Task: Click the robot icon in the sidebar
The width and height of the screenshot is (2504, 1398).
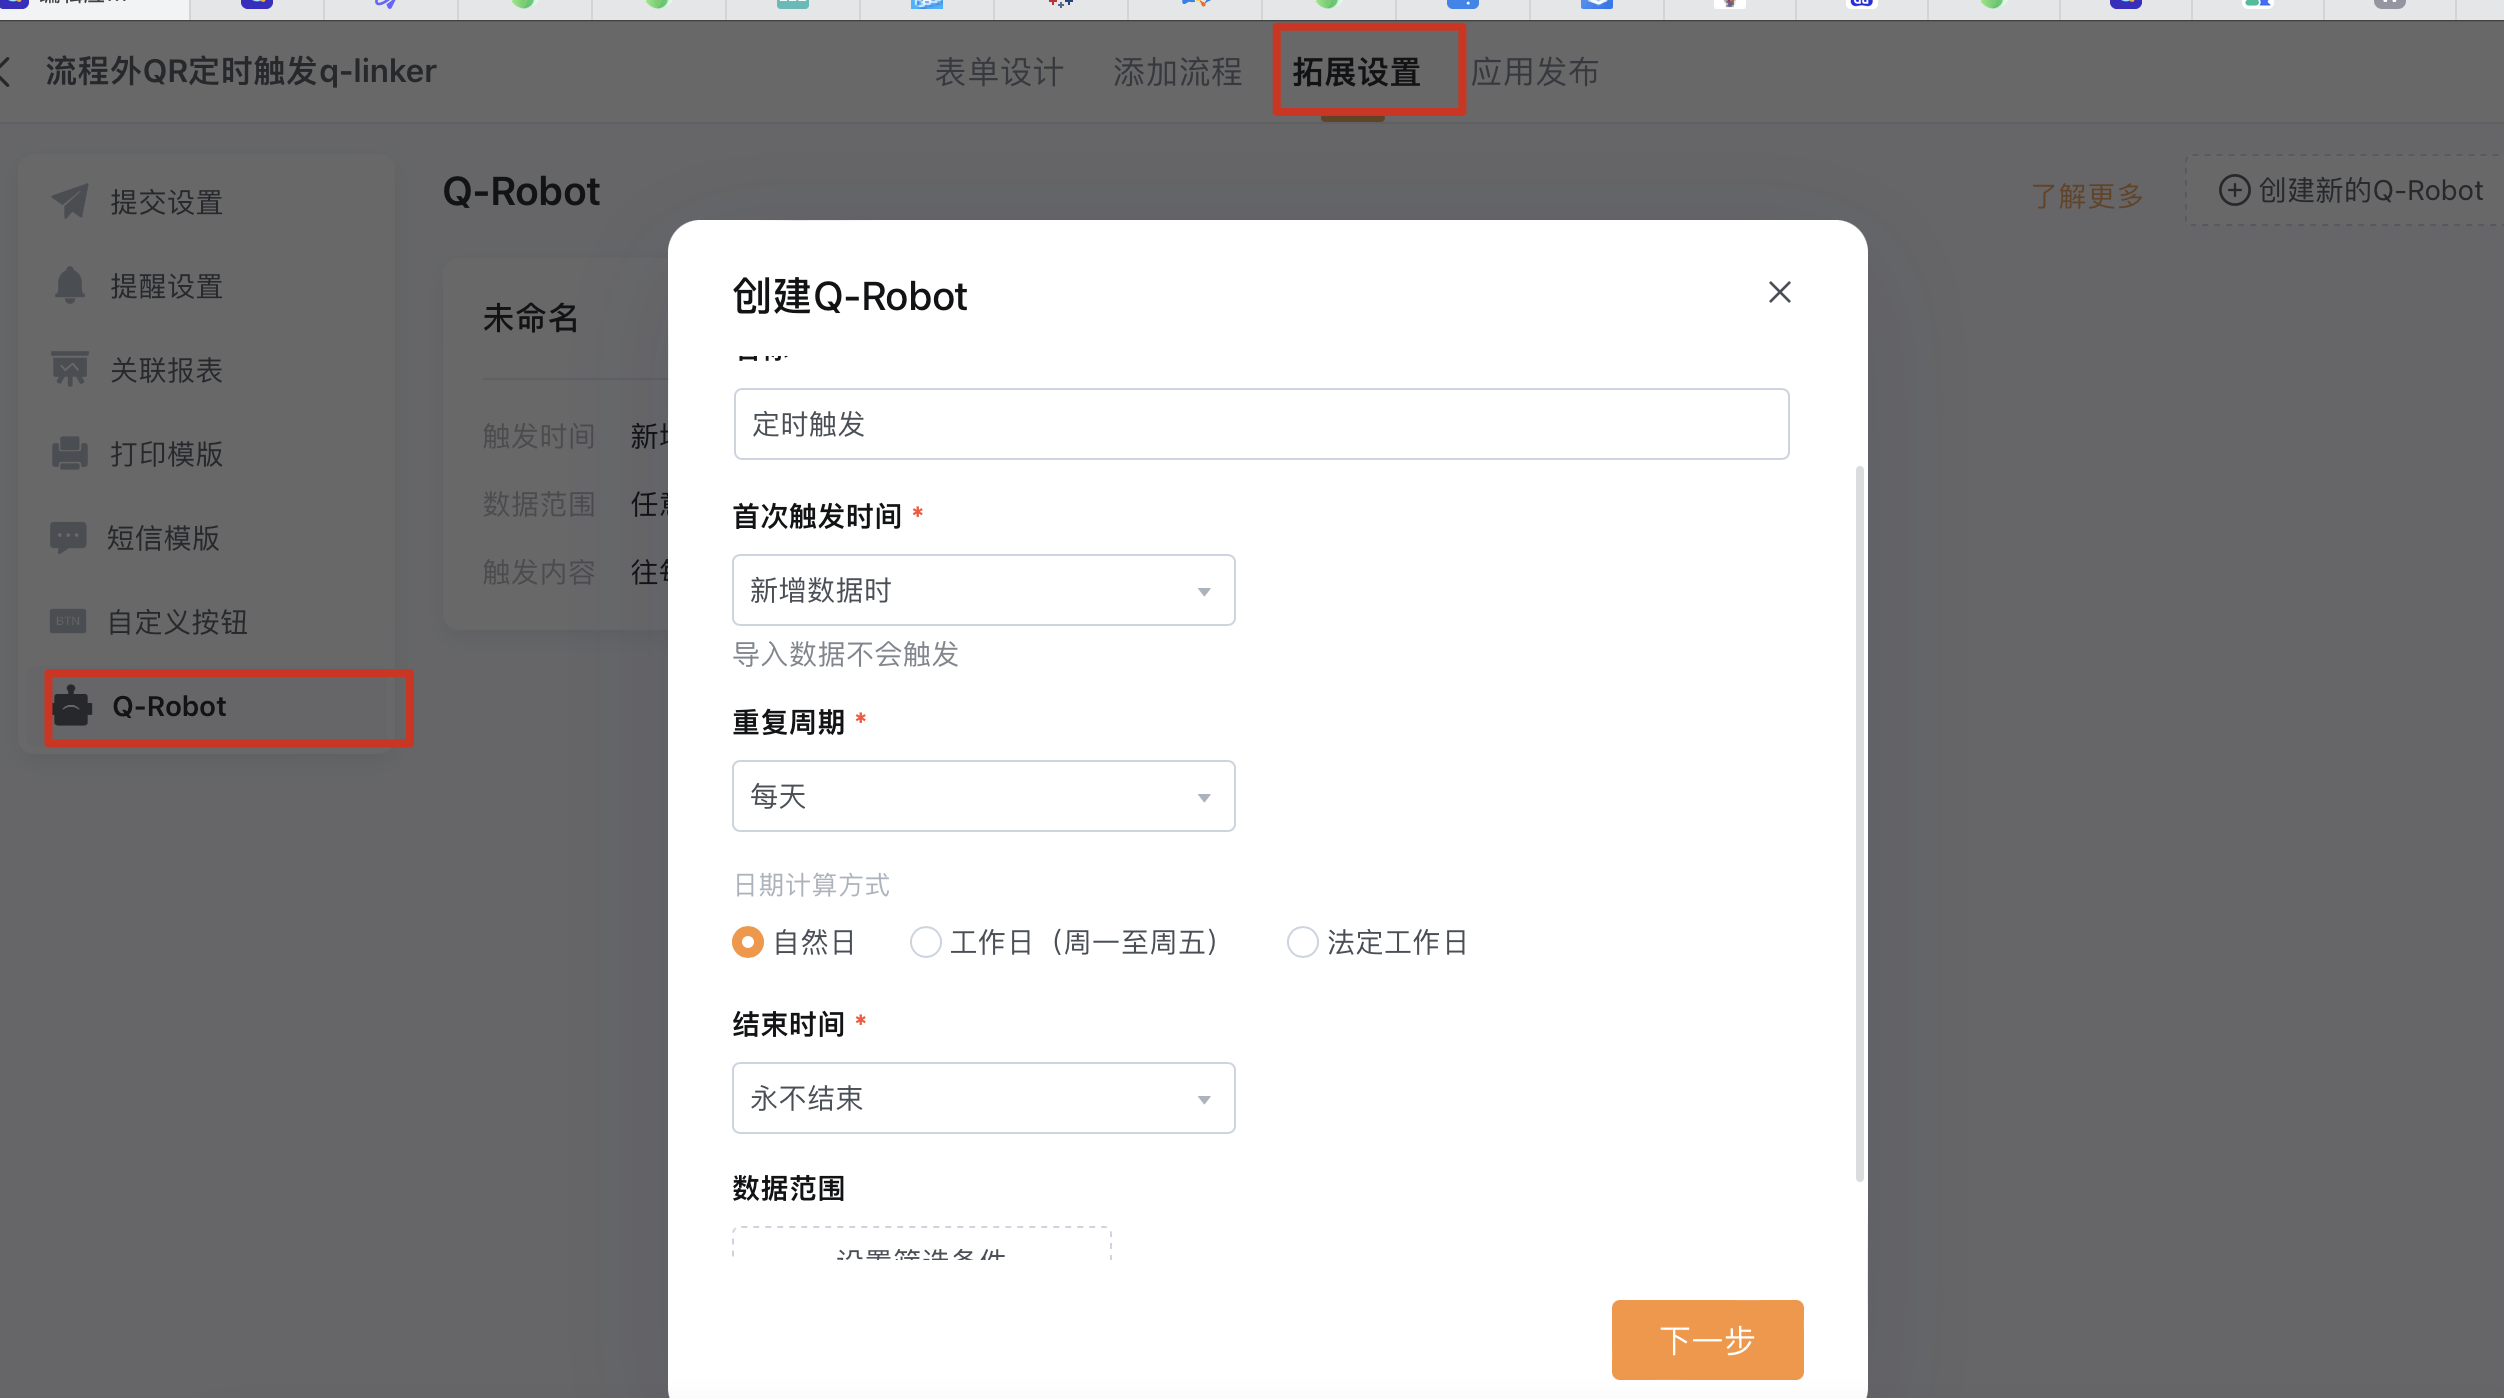Action: 72,706
